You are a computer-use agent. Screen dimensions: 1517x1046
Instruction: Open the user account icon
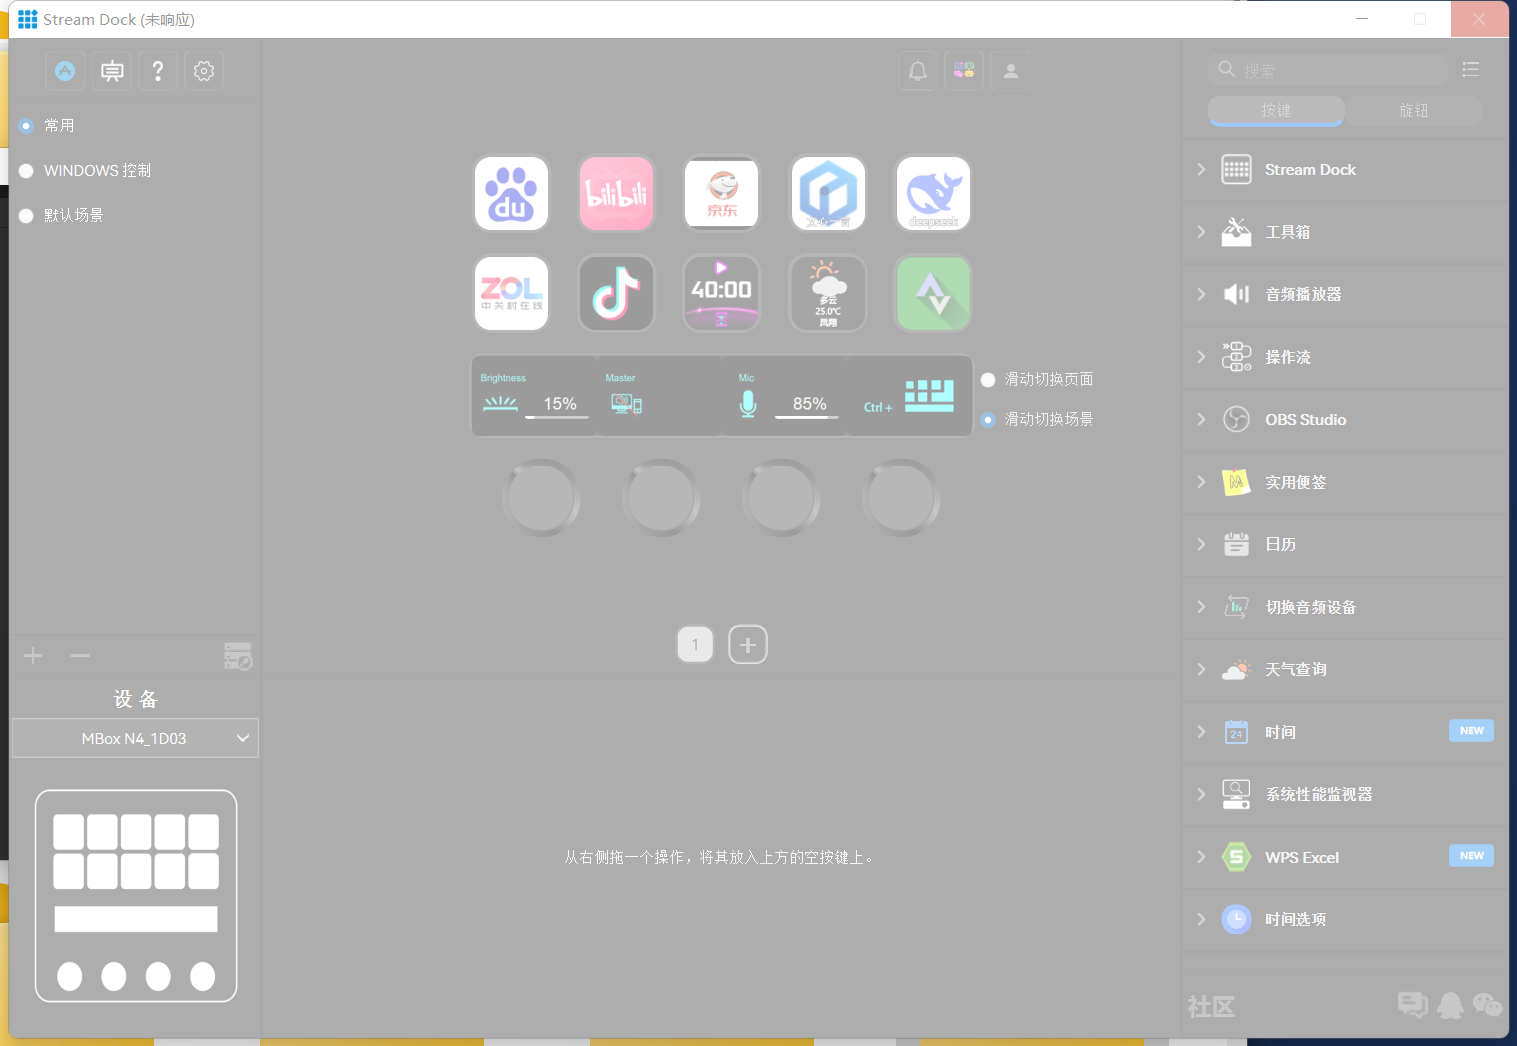(1011, 71)
